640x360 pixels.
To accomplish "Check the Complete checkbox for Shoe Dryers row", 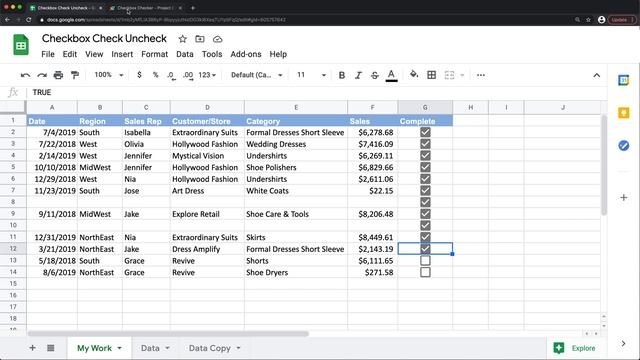I will pyautogui.click(x=425, y=272).
